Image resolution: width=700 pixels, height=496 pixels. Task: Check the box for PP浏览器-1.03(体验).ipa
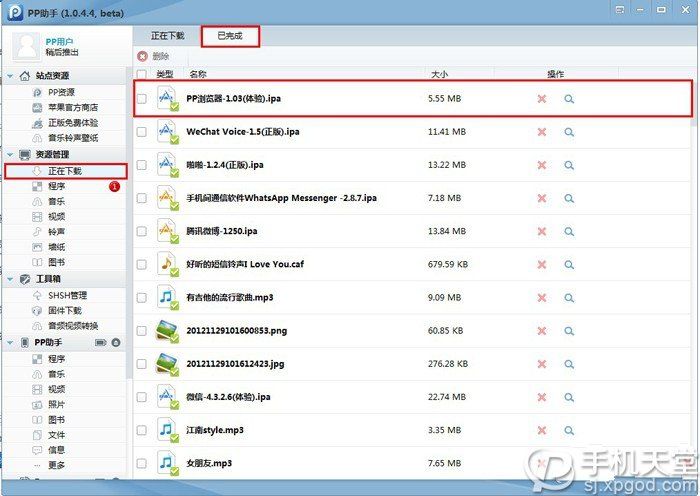coord(142,99)
